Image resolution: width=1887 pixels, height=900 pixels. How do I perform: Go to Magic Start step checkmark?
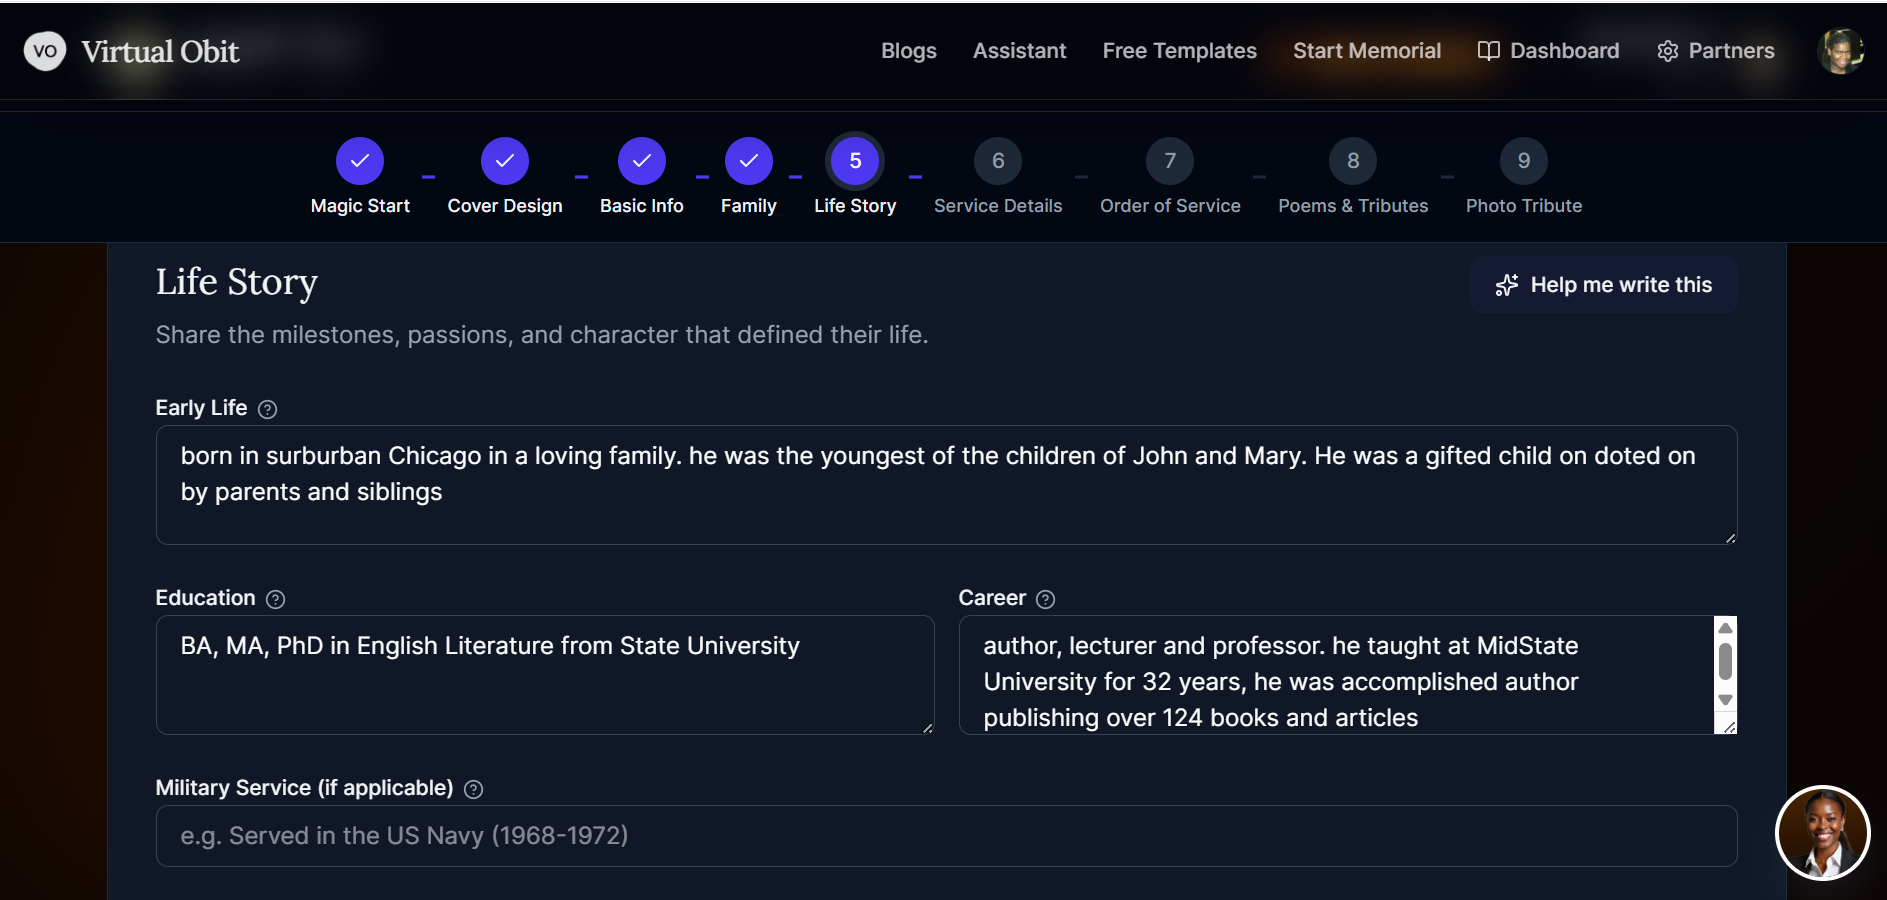[360, 161]
